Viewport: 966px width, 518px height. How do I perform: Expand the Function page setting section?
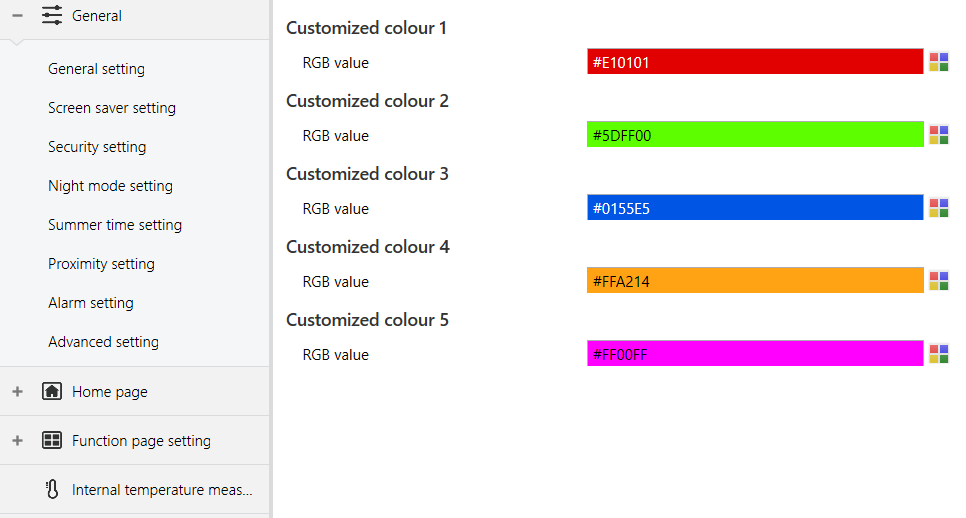17,441
